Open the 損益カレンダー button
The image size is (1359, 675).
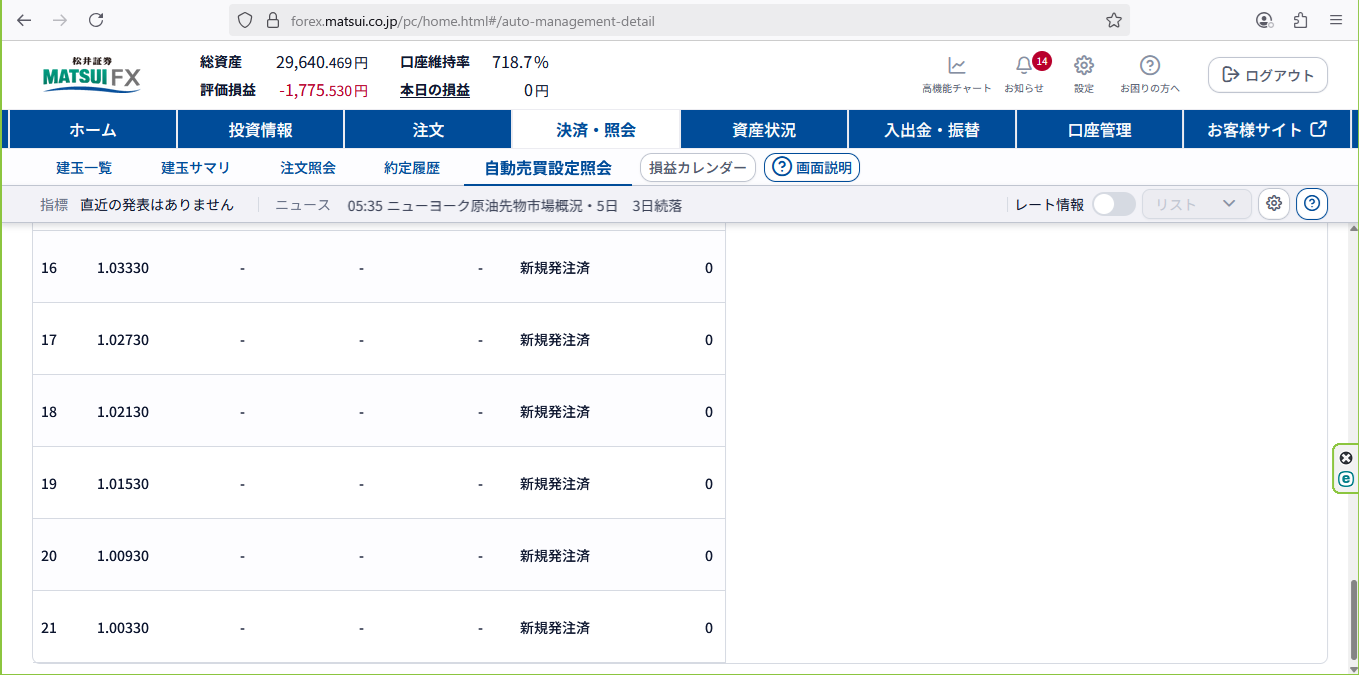pyautogui.click(x=698, y=168)
